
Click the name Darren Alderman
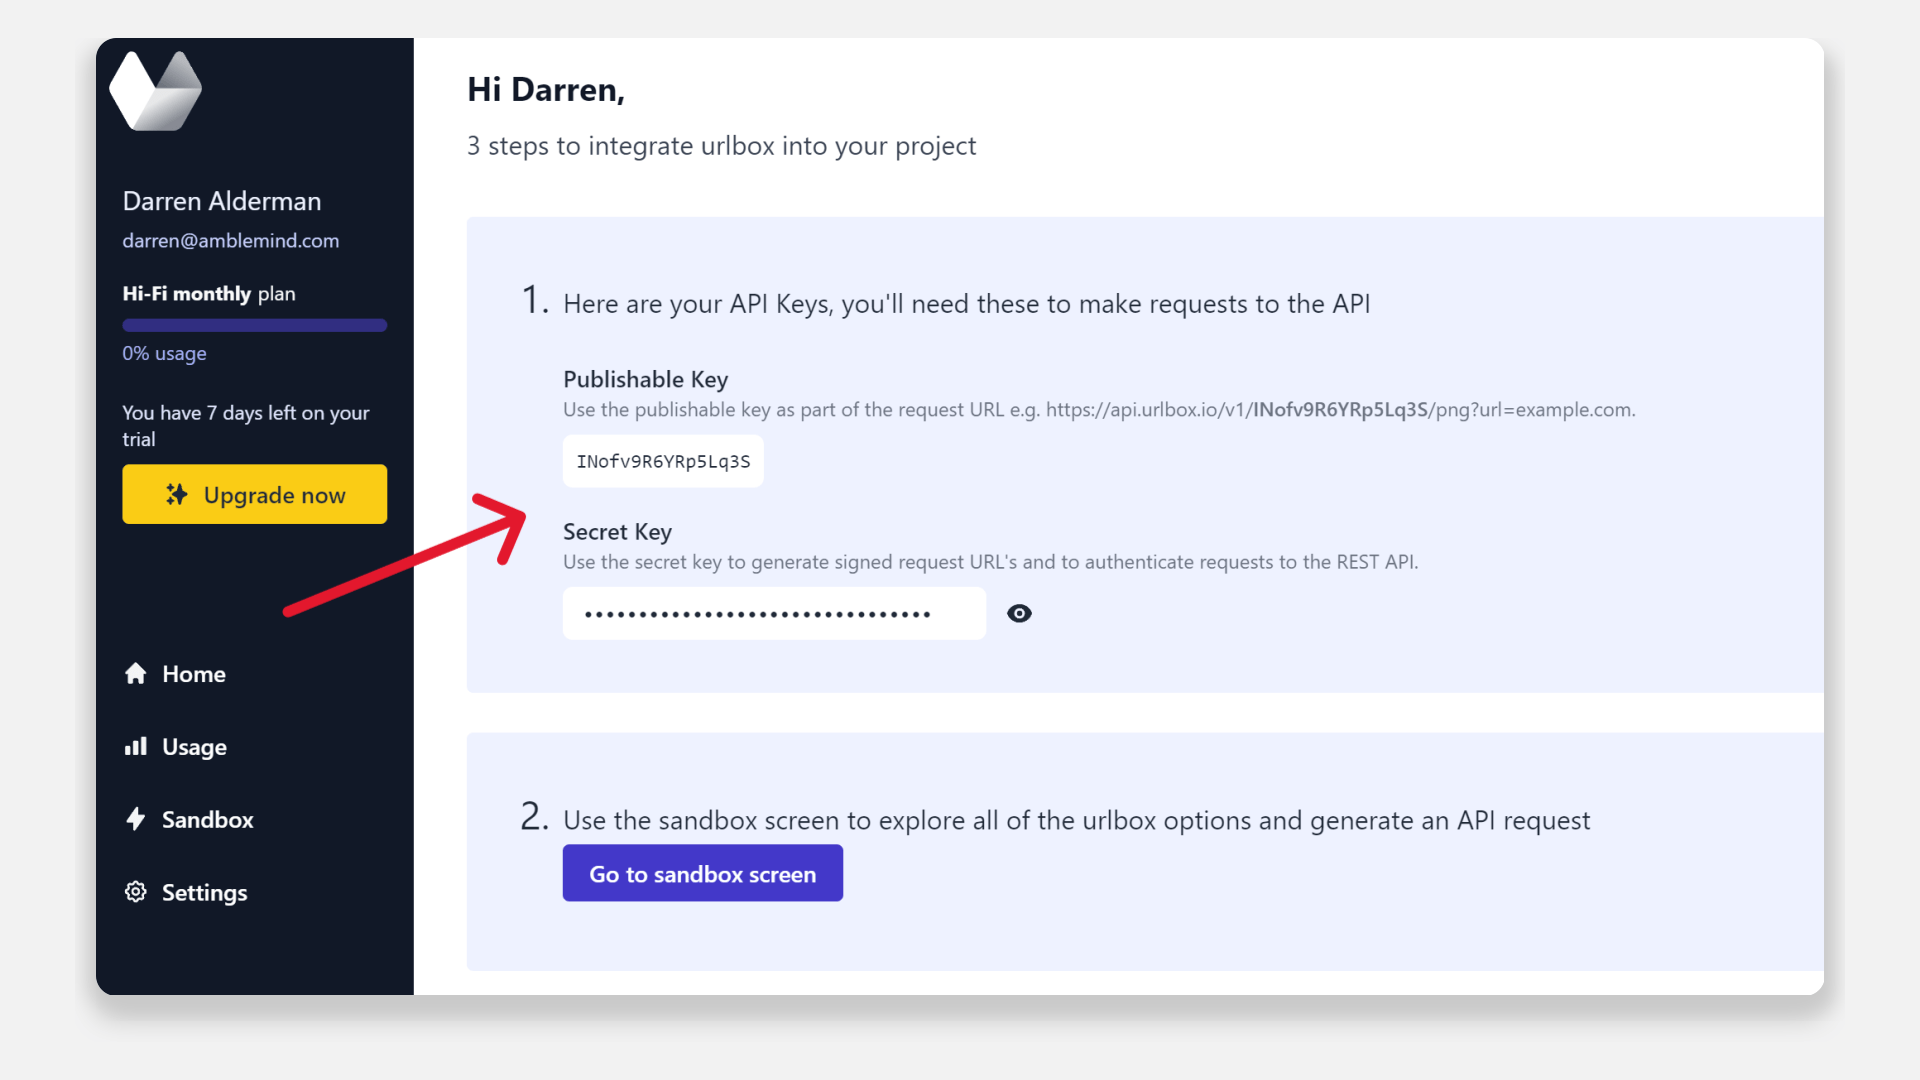pyautogui.click(x=221, y=201)
